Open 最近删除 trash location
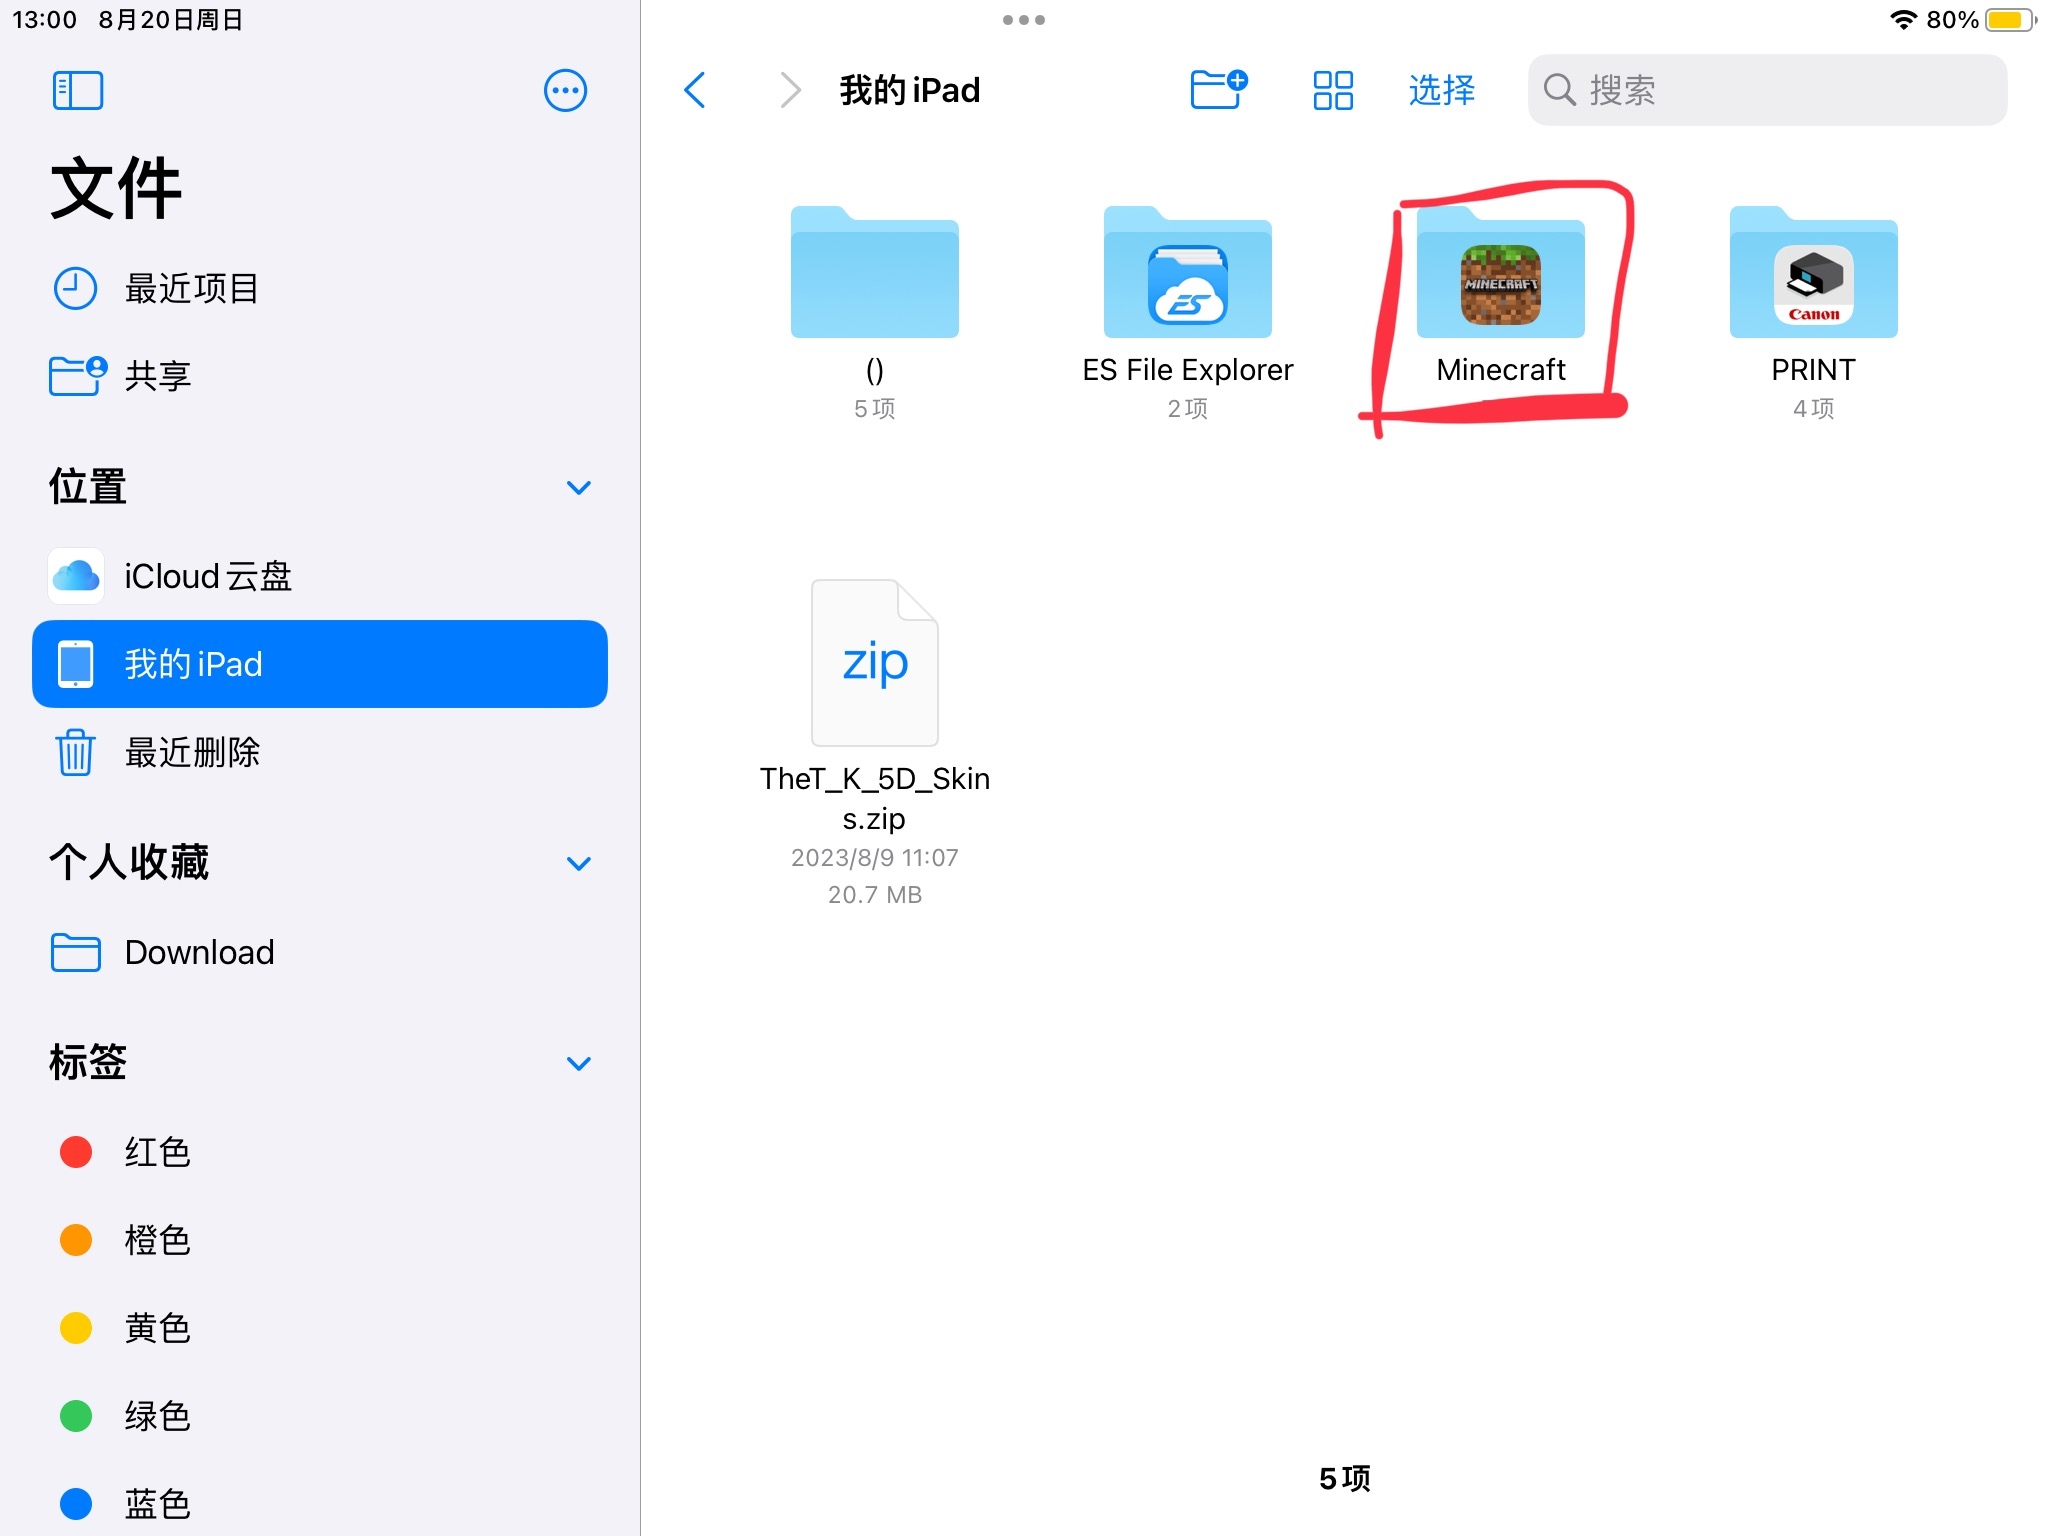Screen dimensions: 2048x1536 tap(320, 752)
